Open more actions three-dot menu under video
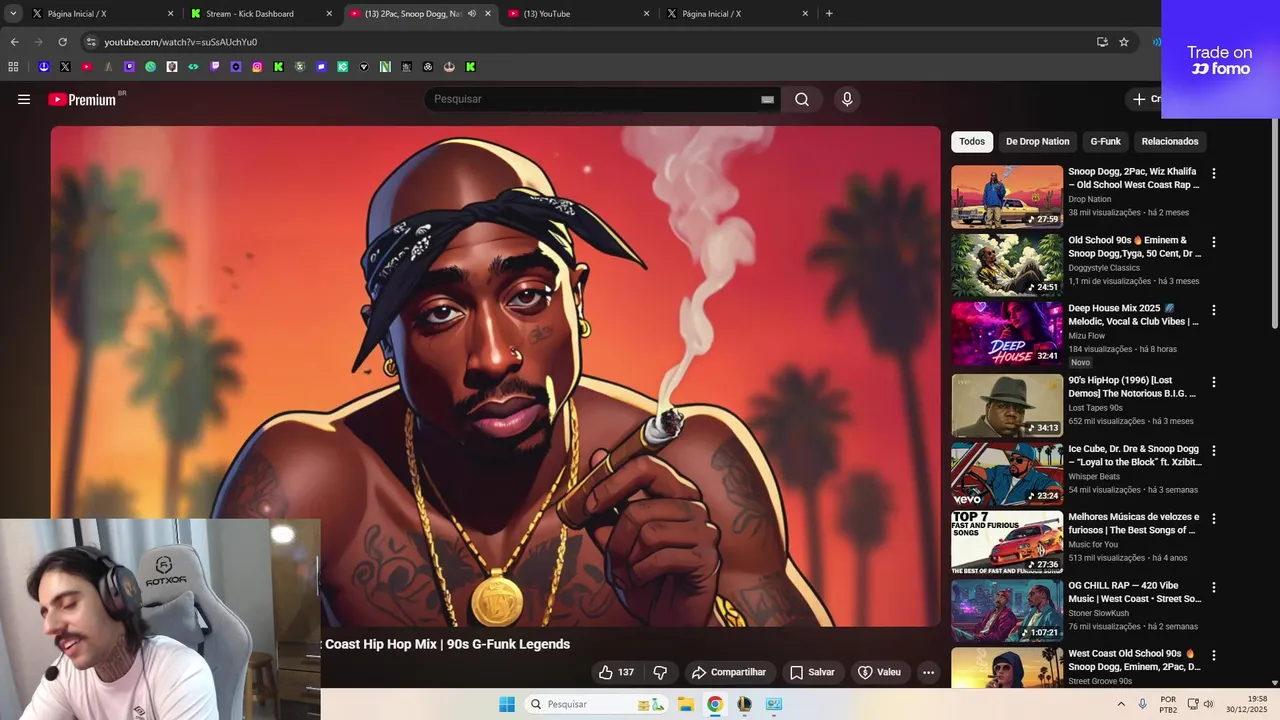Viewport: 1280px width, 720px height. coord(928,672)
